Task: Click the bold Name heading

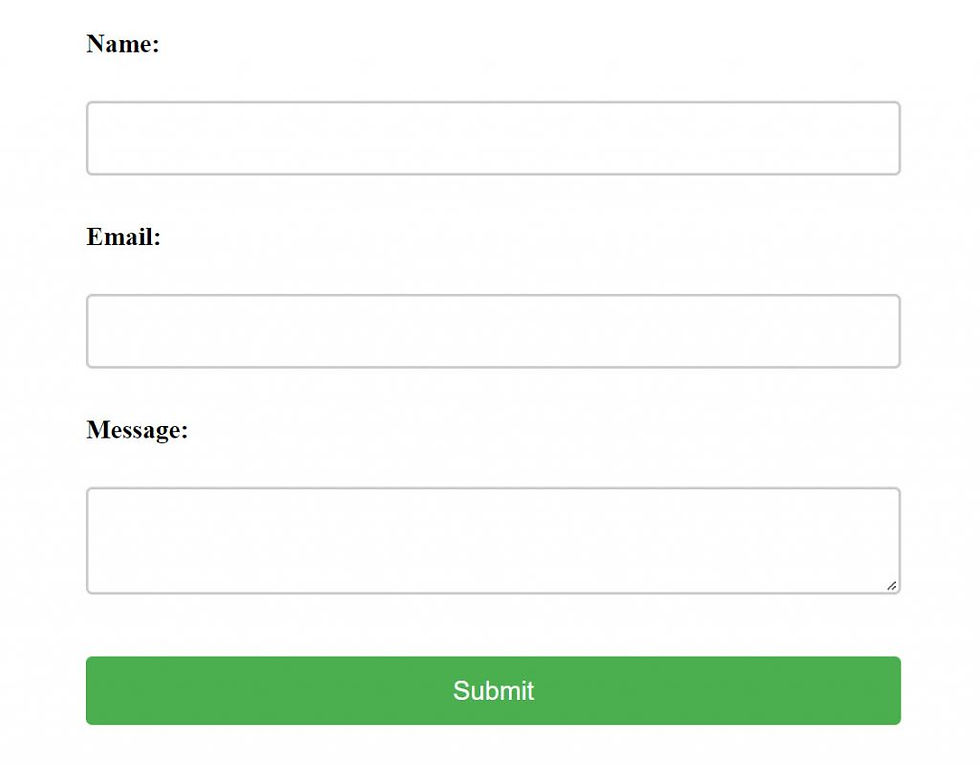Action: (x=123, y=44)
